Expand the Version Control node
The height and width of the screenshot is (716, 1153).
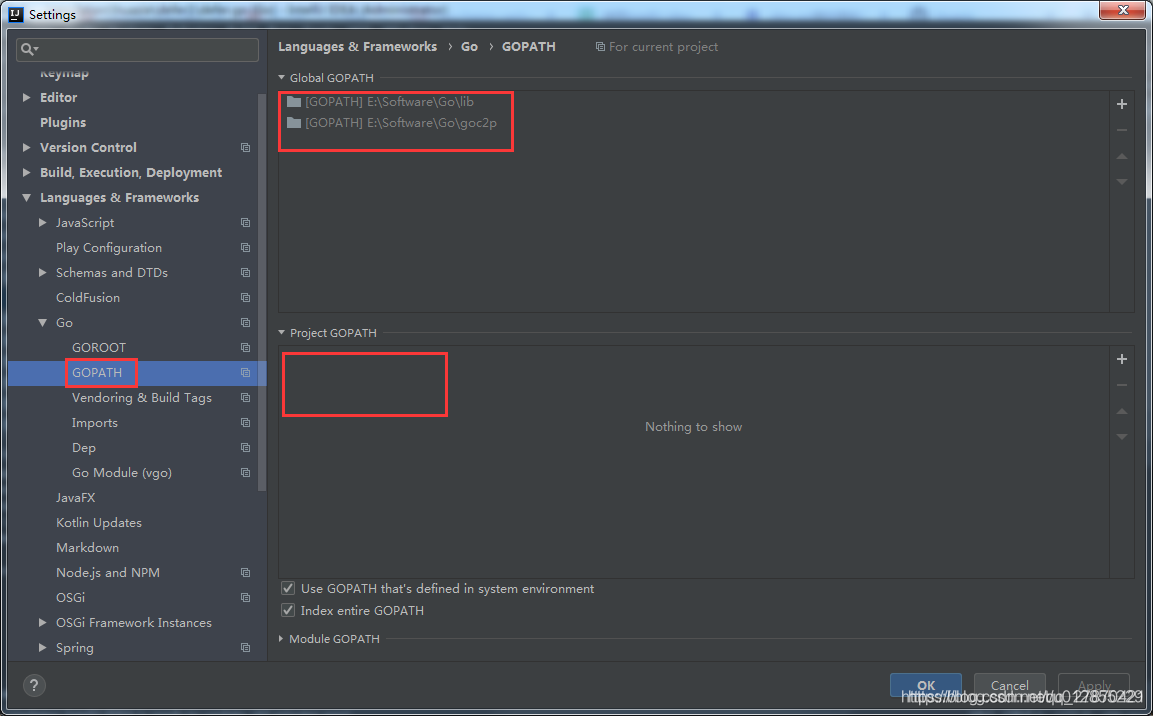26,147
